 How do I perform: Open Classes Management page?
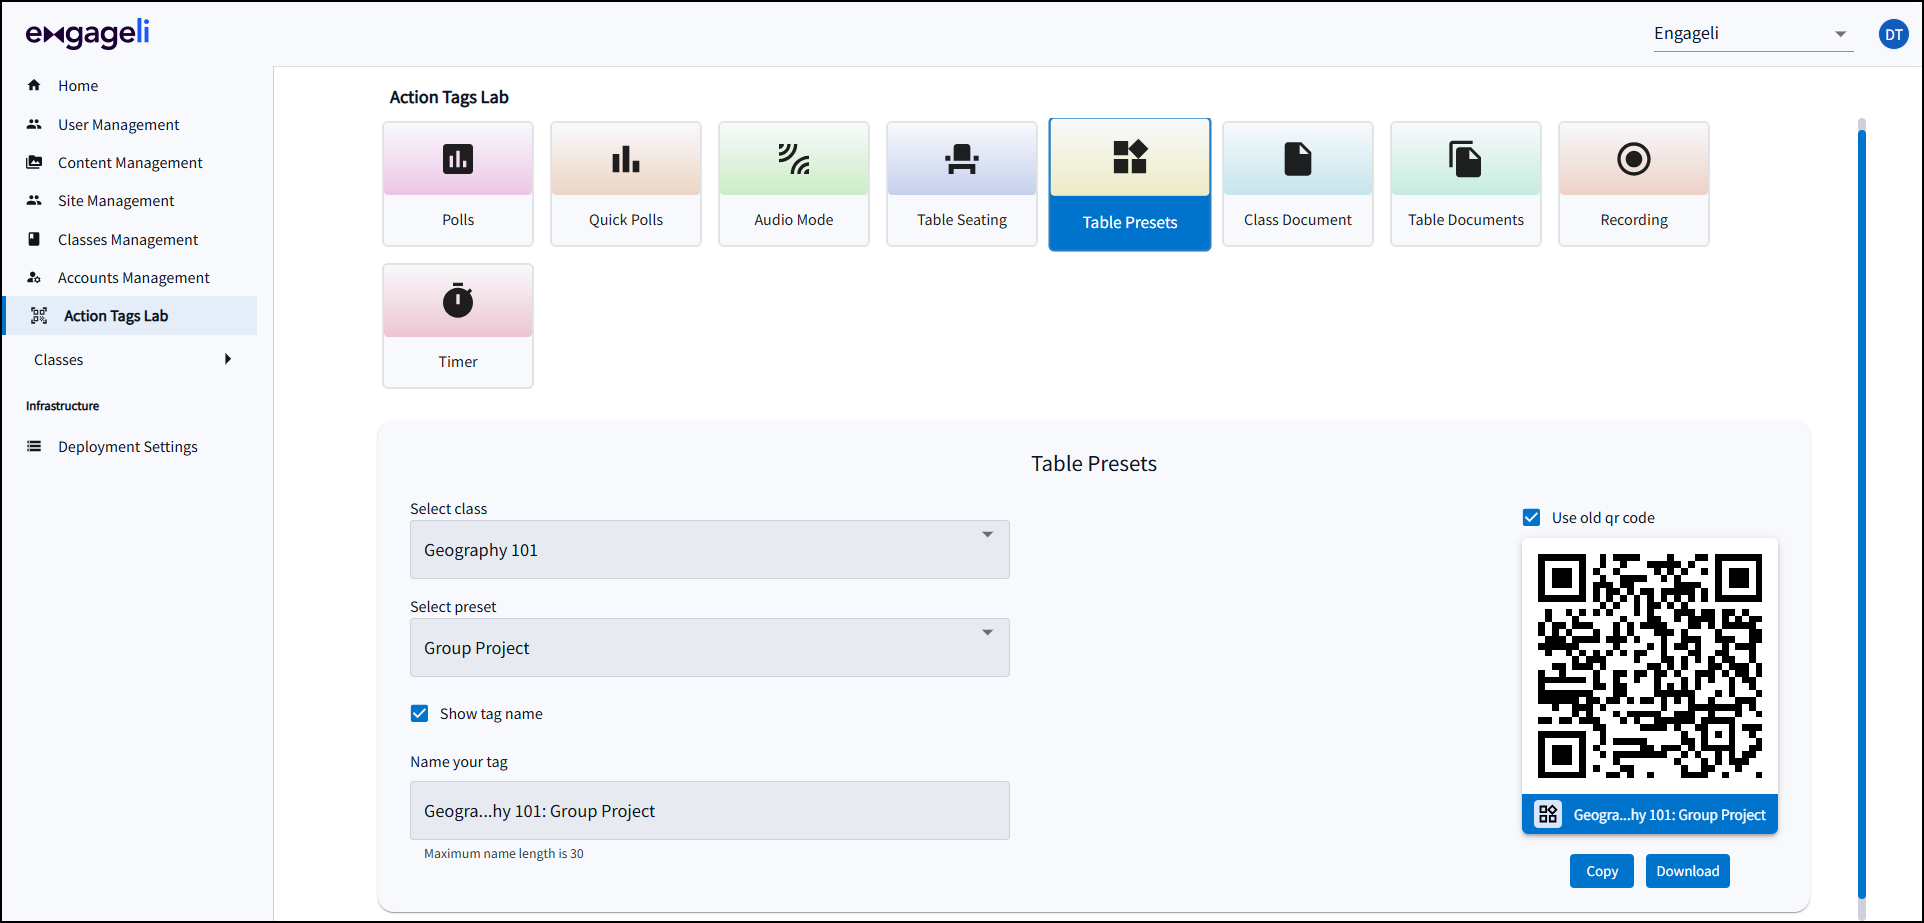tap(128, 239)
